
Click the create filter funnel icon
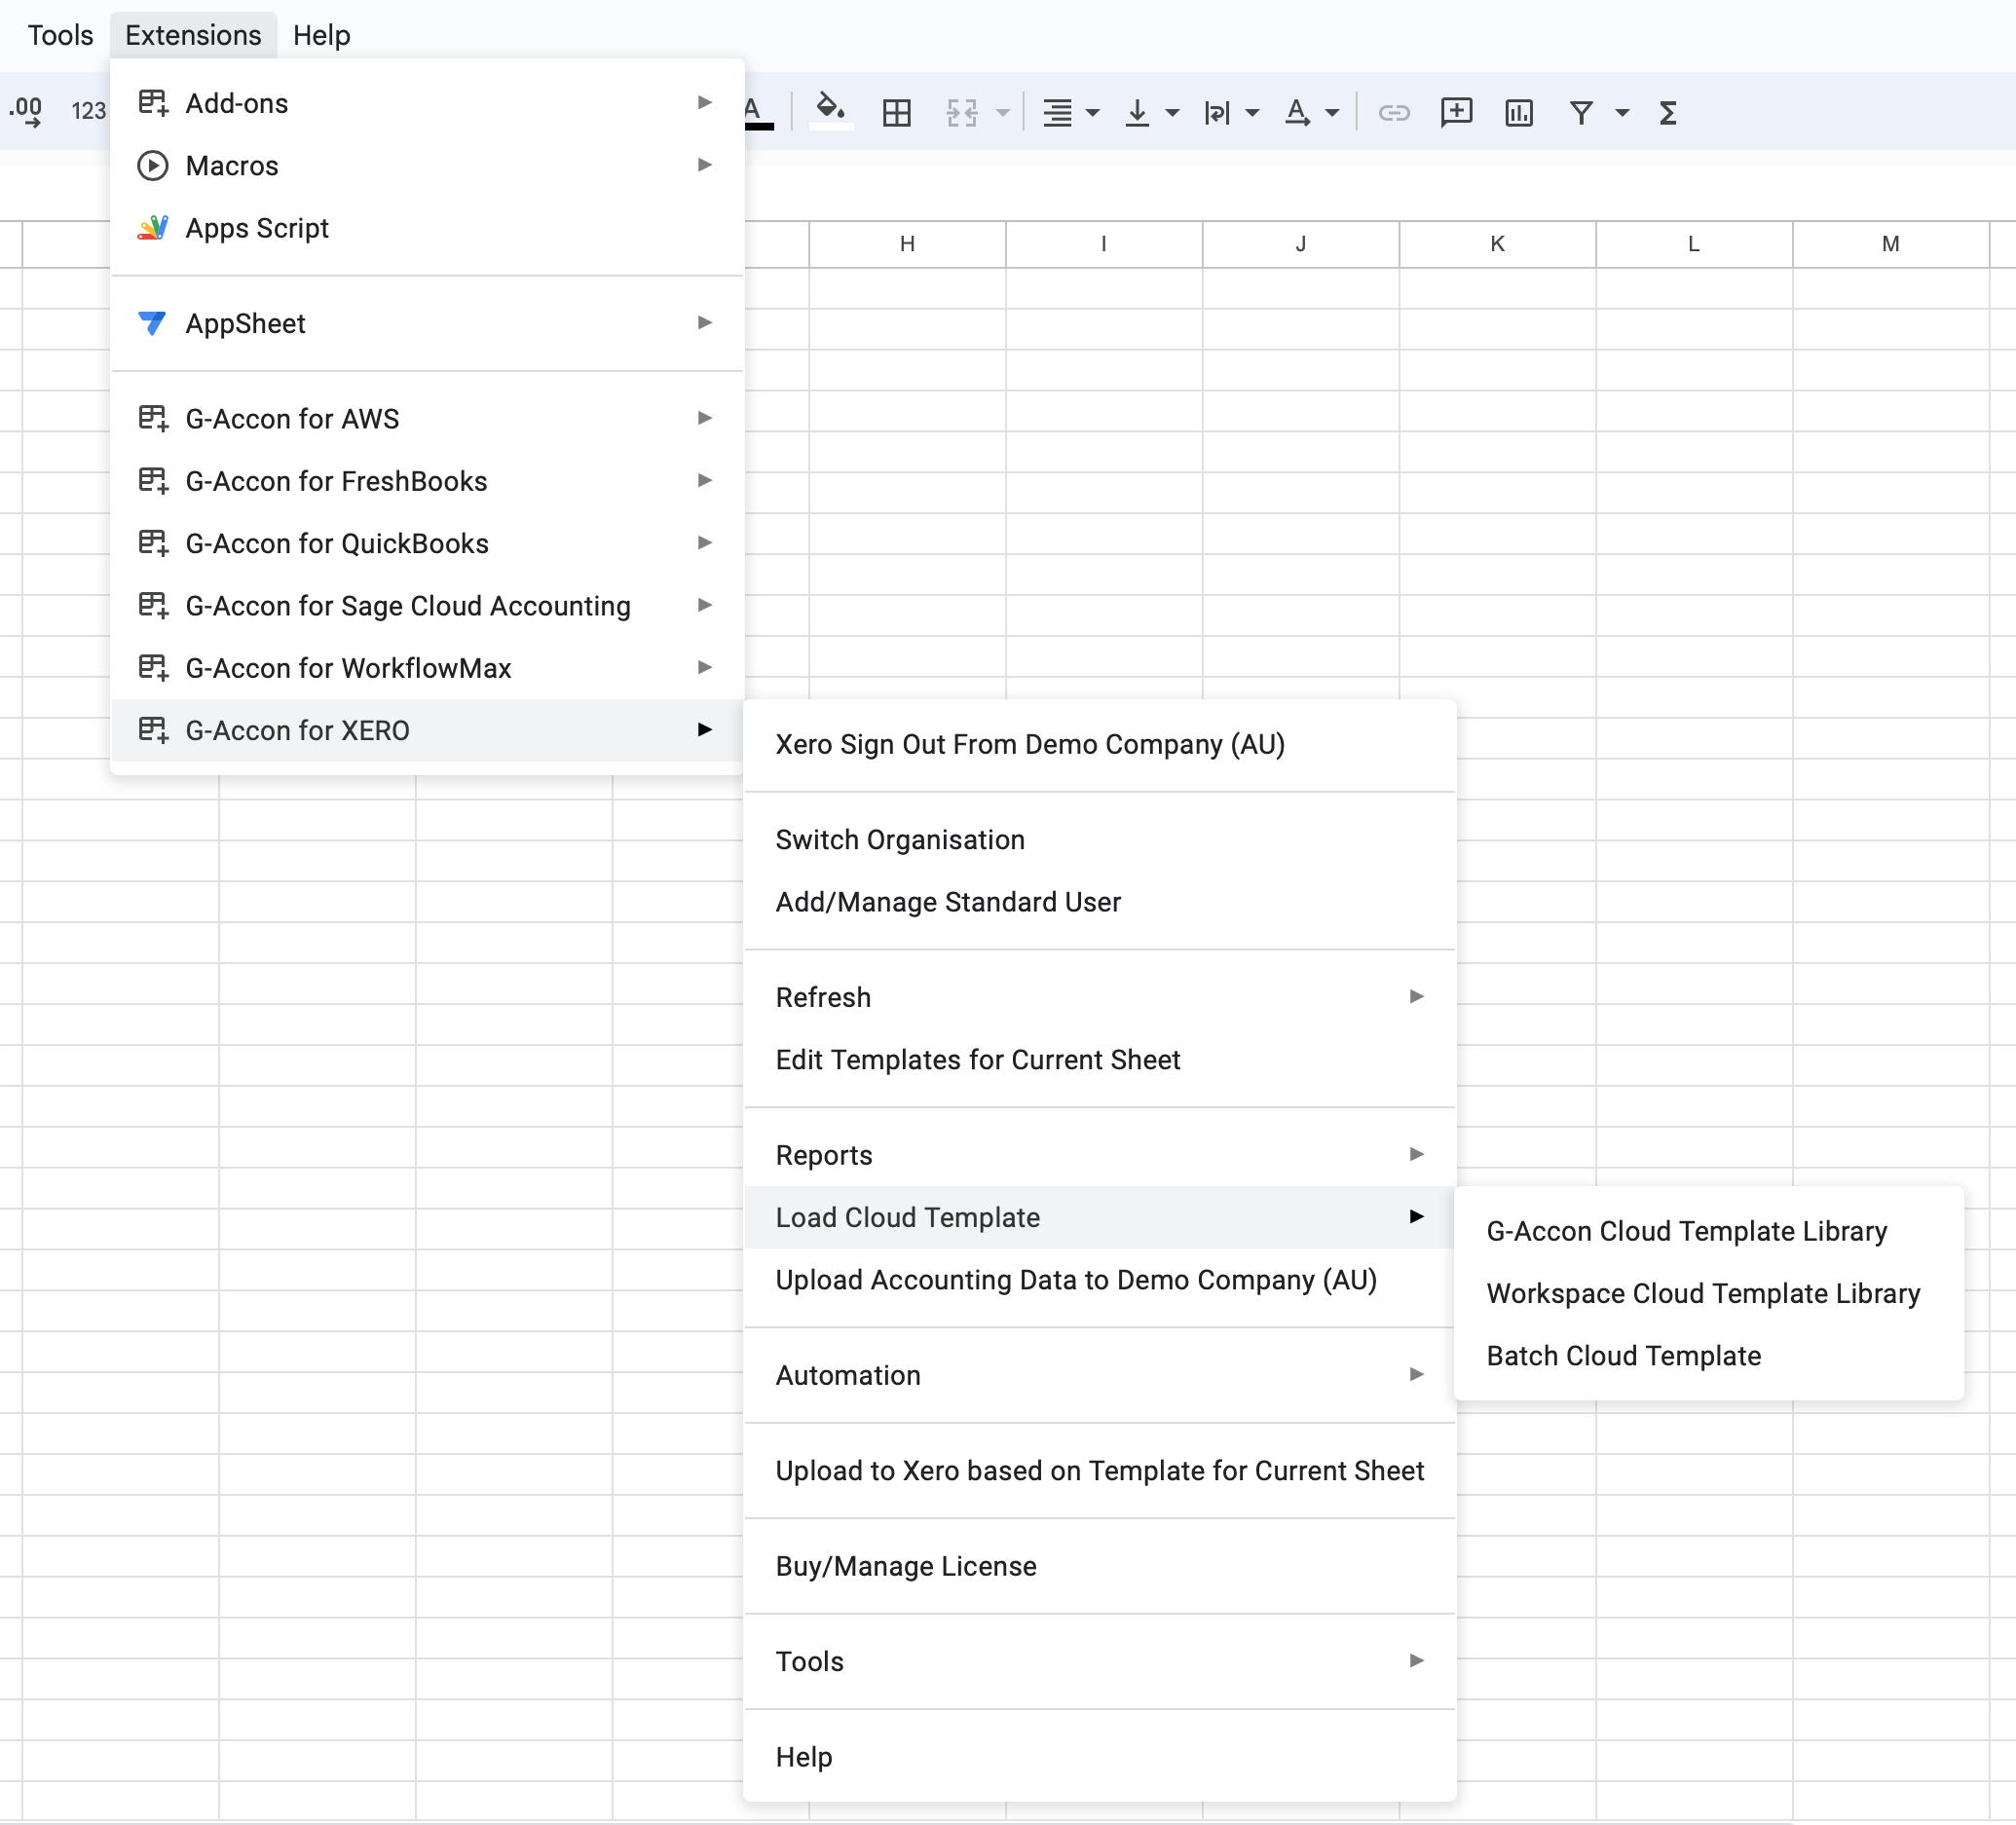pos(1580,113)
